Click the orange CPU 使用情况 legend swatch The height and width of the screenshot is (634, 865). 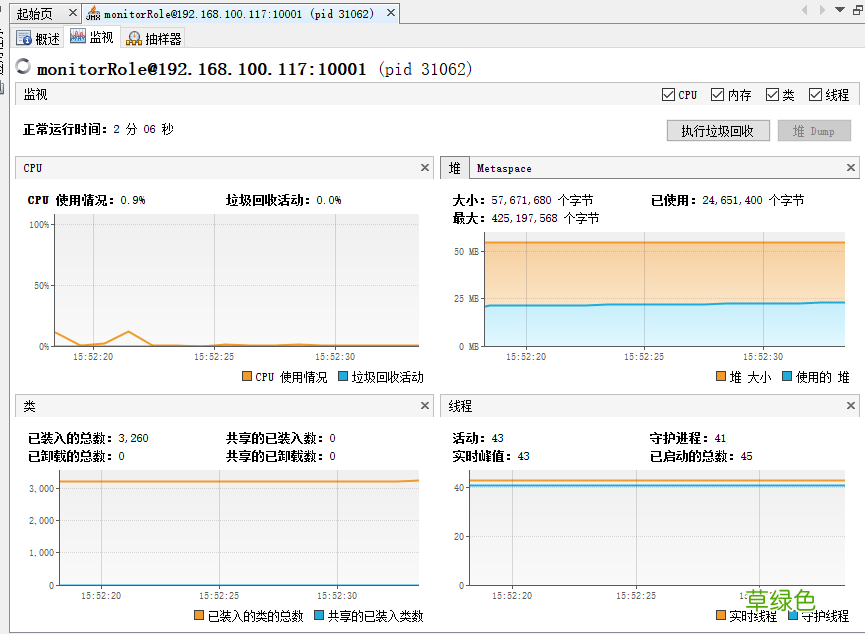[x=247, y=377]
